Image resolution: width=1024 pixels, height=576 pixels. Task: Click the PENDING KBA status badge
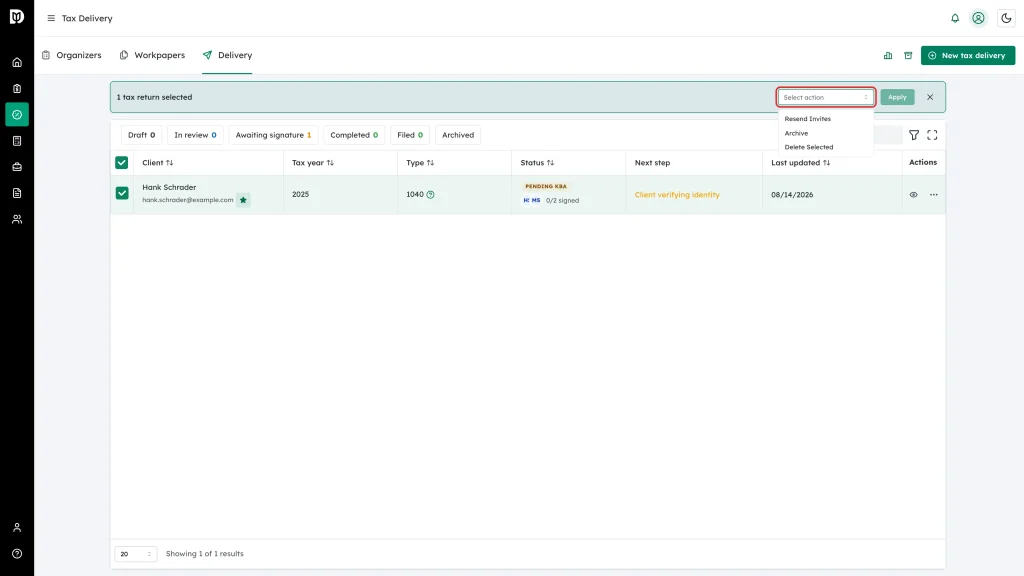click(x=546, y=186)
